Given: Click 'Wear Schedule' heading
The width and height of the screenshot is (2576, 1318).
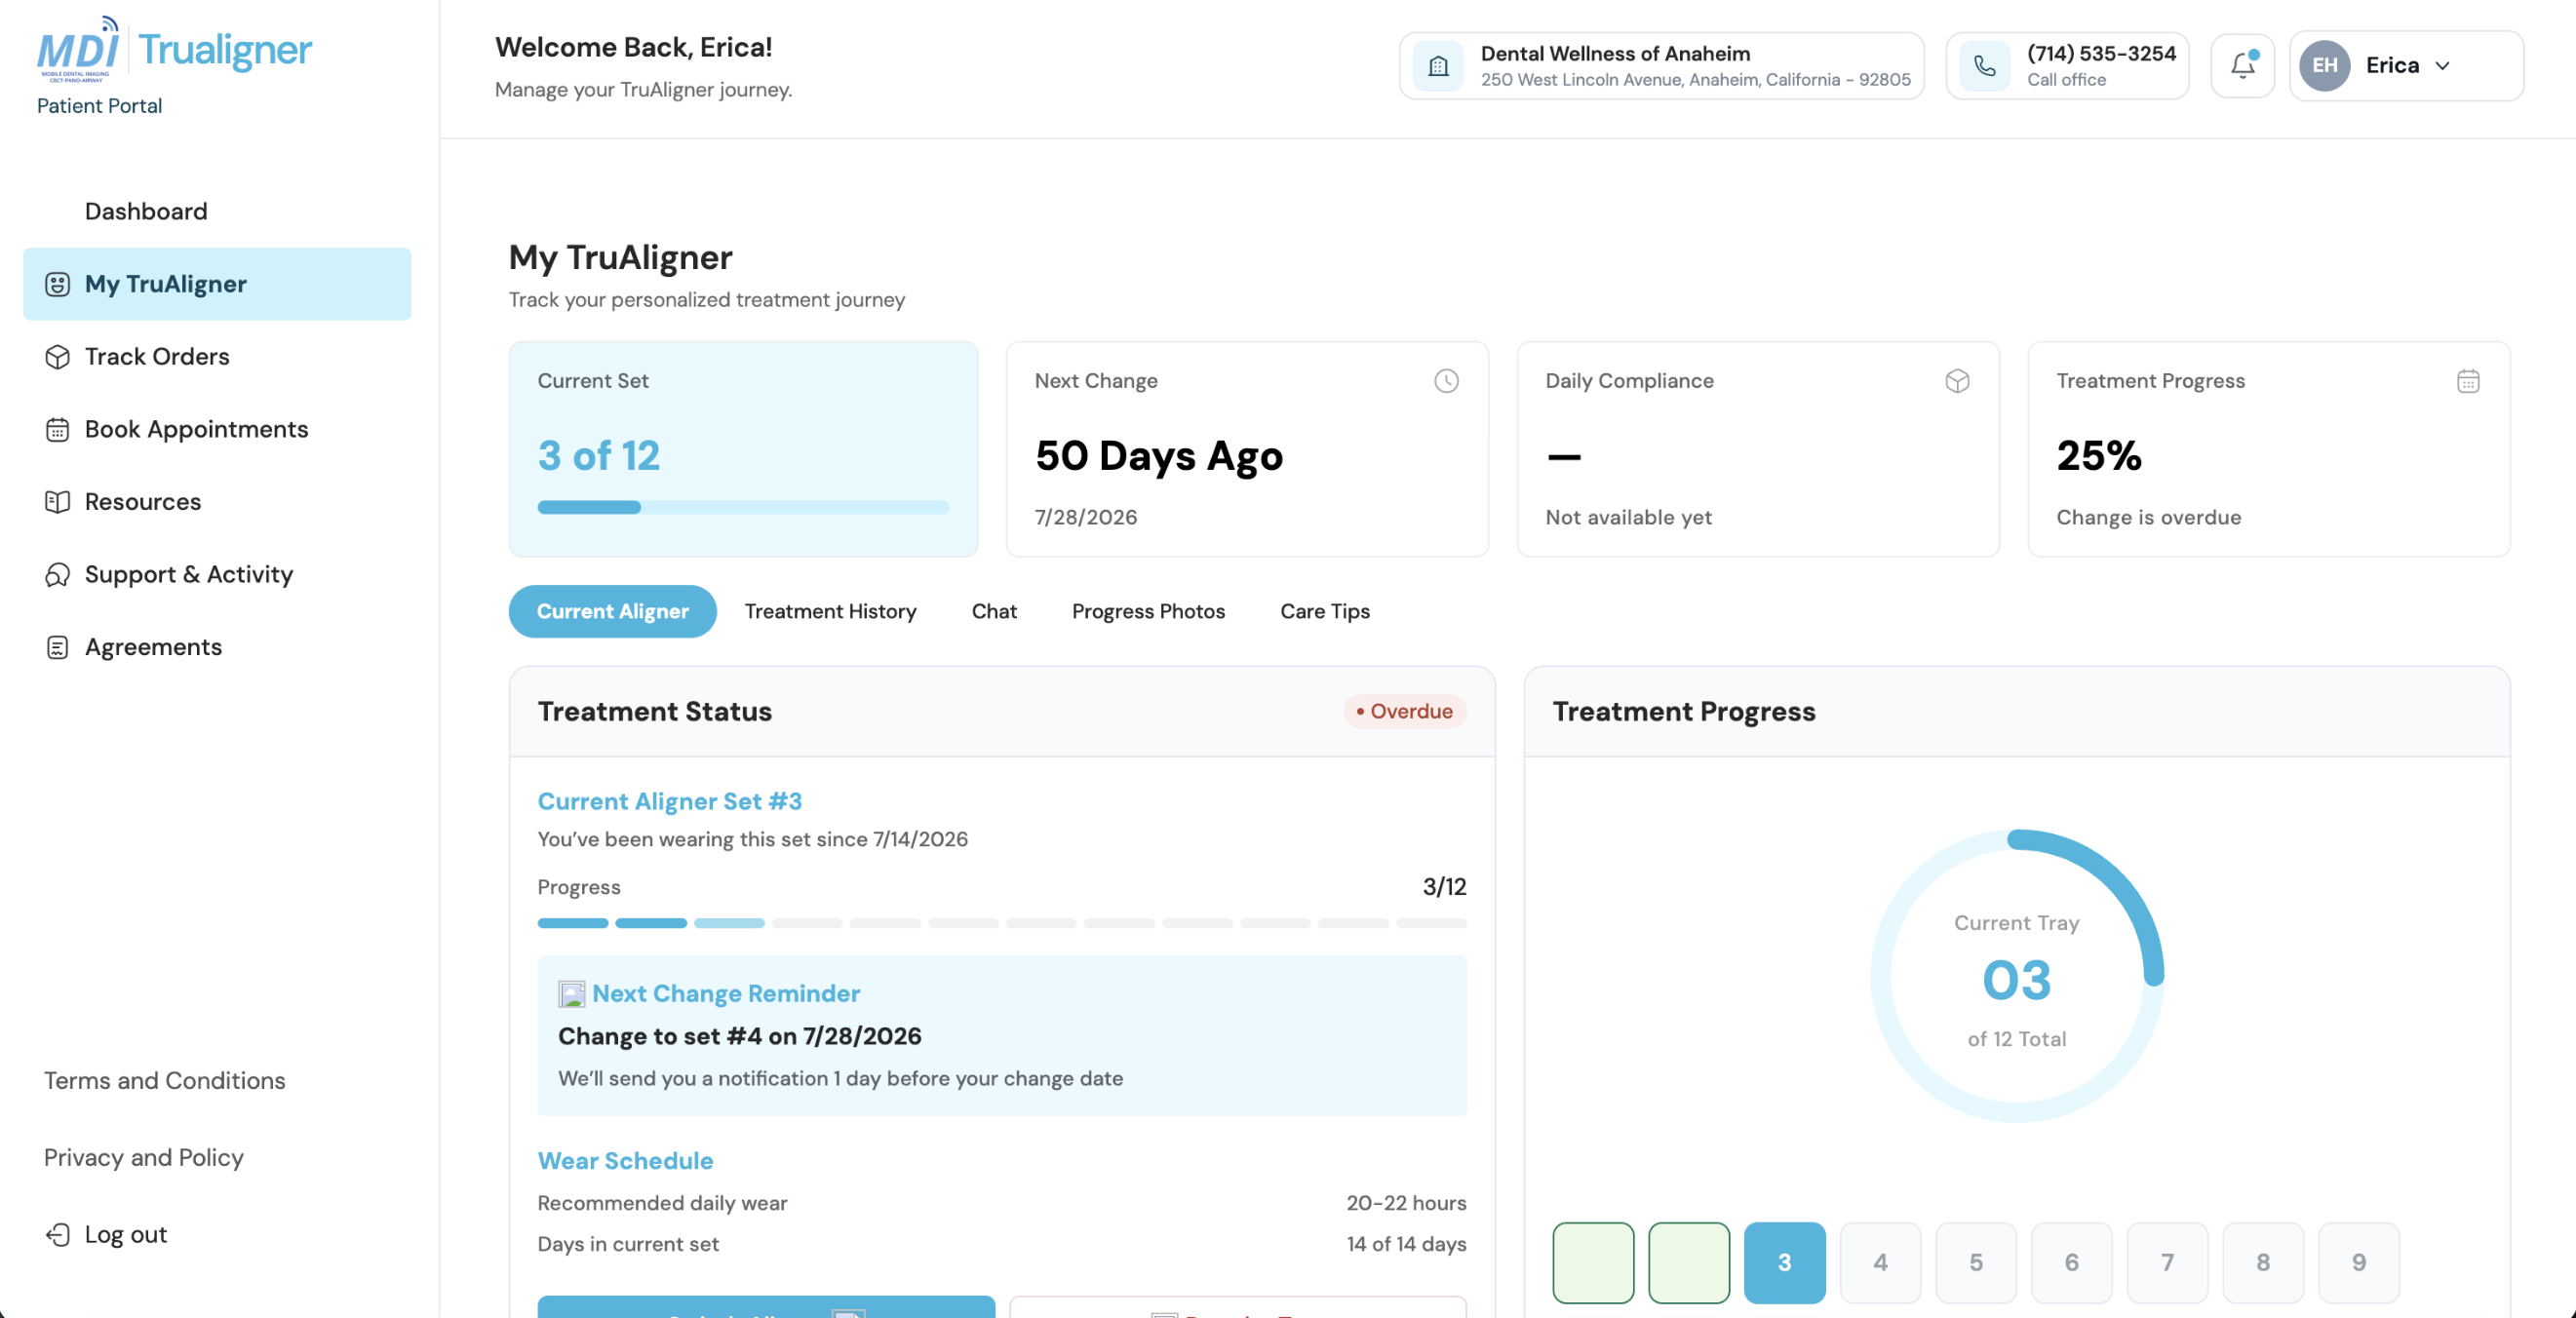Looking at the screenshot, I should pos(625,1161).
